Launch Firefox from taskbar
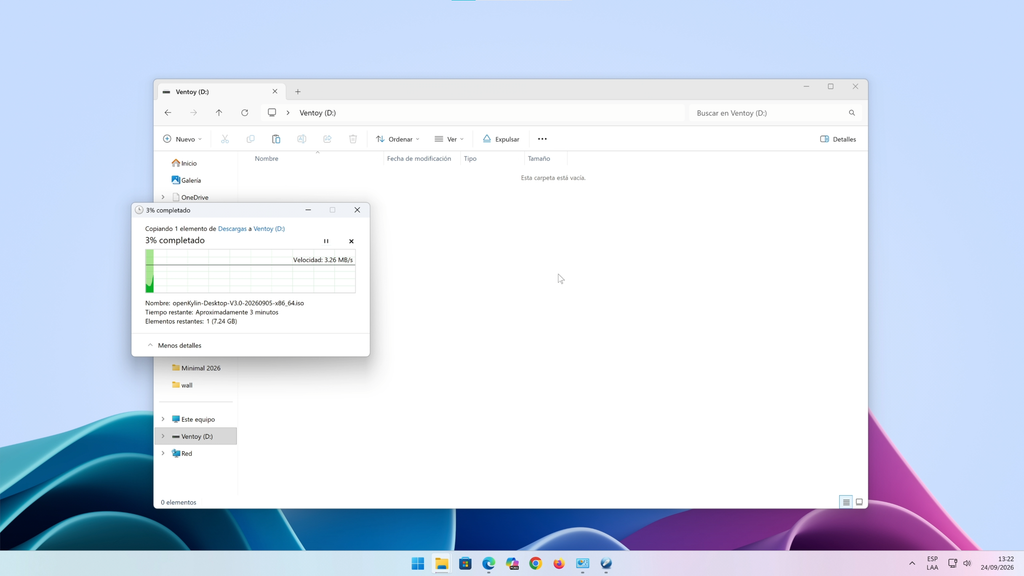 click(559, 564)
